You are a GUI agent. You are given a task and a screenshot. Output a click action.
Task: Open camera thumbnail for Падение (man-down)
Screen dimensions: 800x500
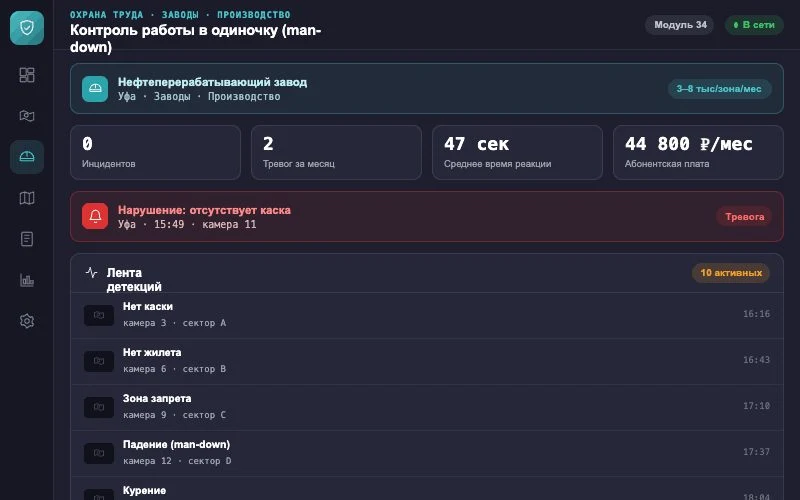(99, 453)
